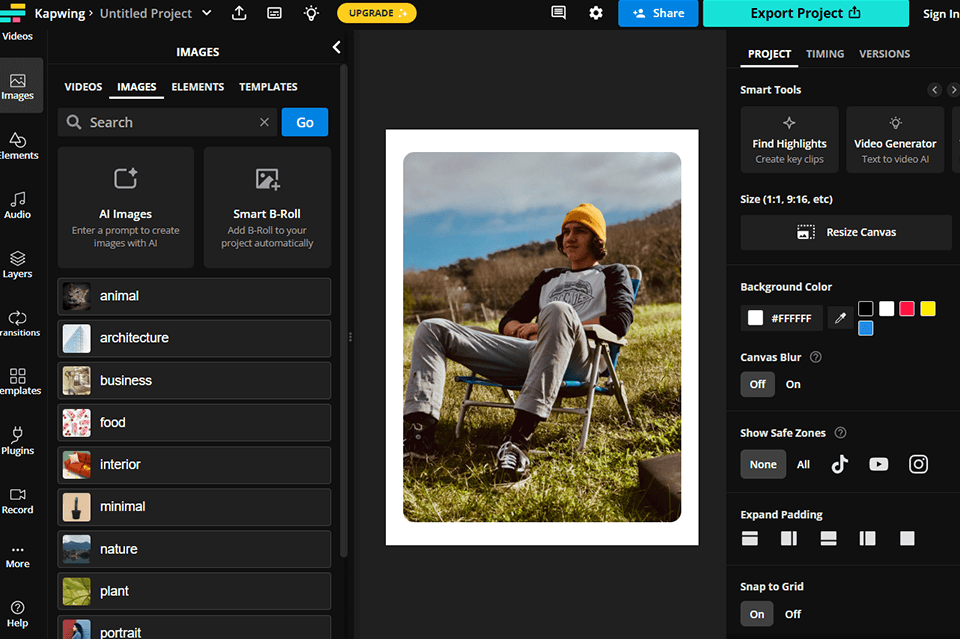Click Sign In link
The image size is (960, 639).
[940, 14]
